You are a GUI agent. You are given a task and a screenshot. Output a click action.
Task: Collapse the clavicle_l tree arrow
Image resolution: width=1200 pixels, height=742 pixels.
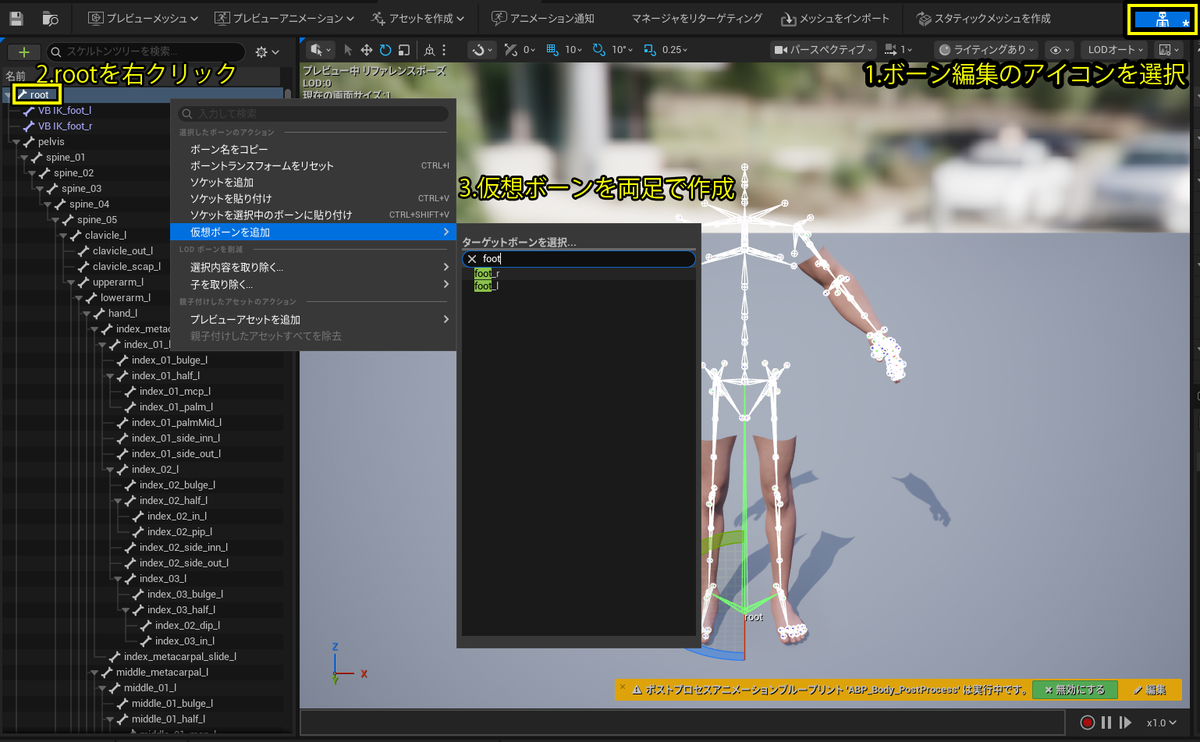point(62,236)
